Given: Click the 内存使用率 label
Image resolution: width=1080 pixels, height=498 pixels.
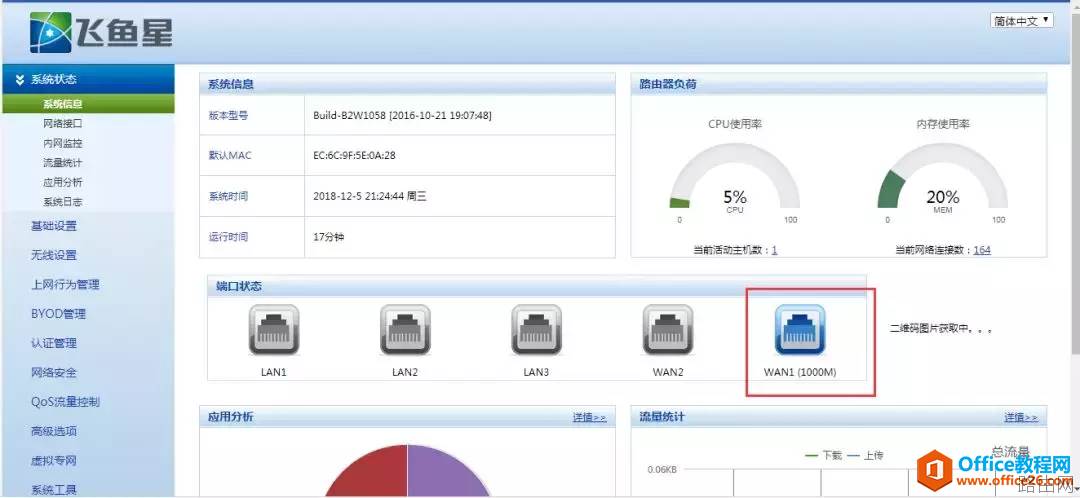Looking at the screenshot, I should point(942,125).
